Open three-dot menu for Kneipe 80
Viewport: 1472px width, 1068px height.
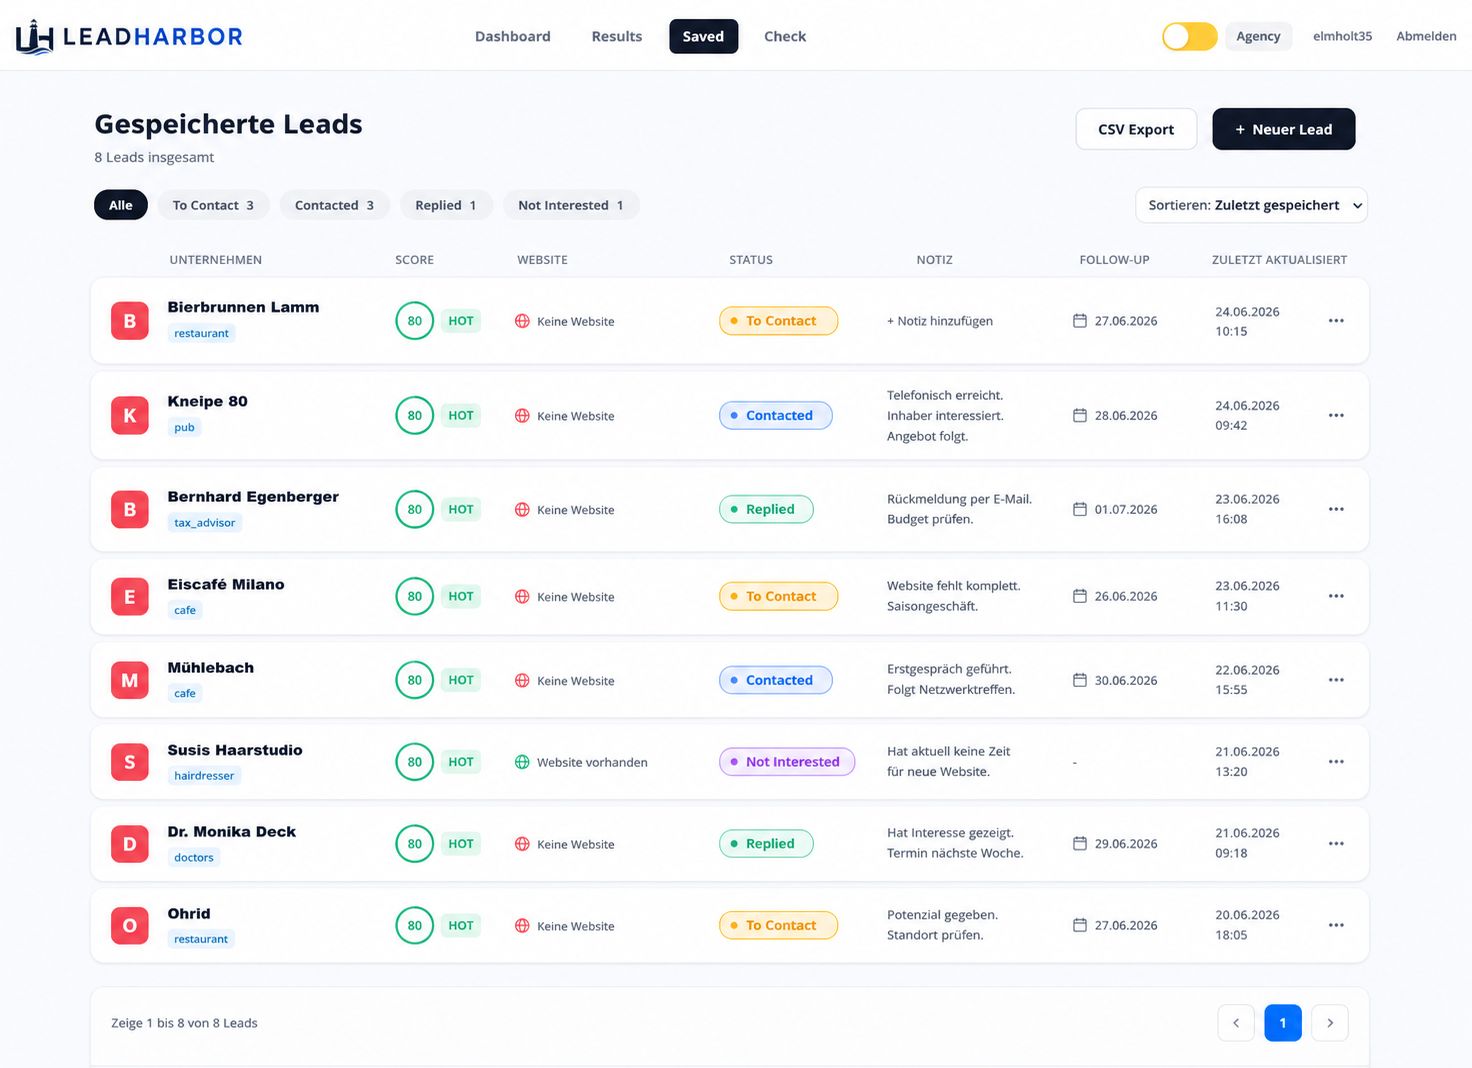(x=1336, y=415)
